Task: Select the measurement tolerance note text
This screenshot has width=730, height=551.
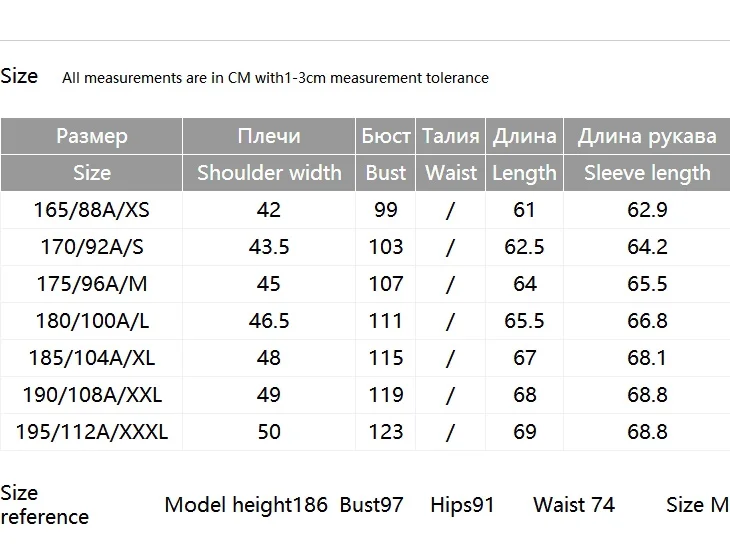Action: pyautogui.click(x=275, y=78)
